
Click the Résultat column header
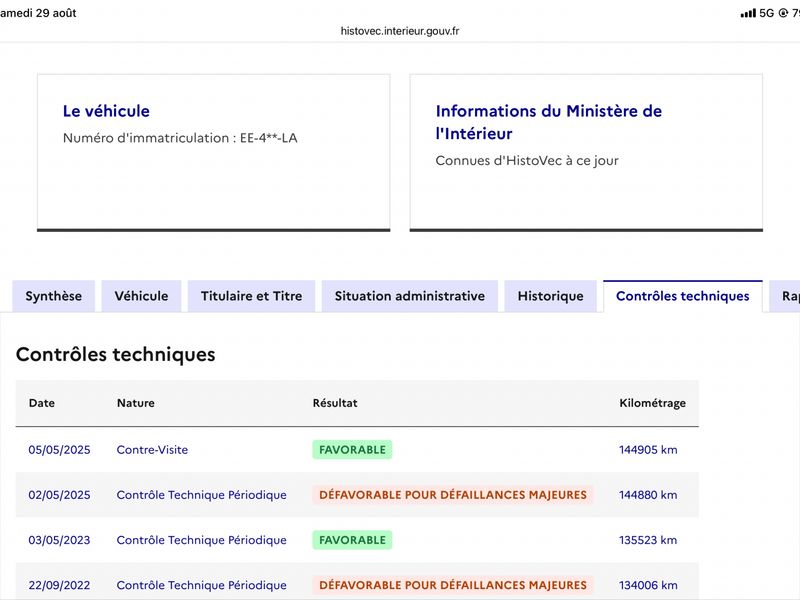(335, 403)
